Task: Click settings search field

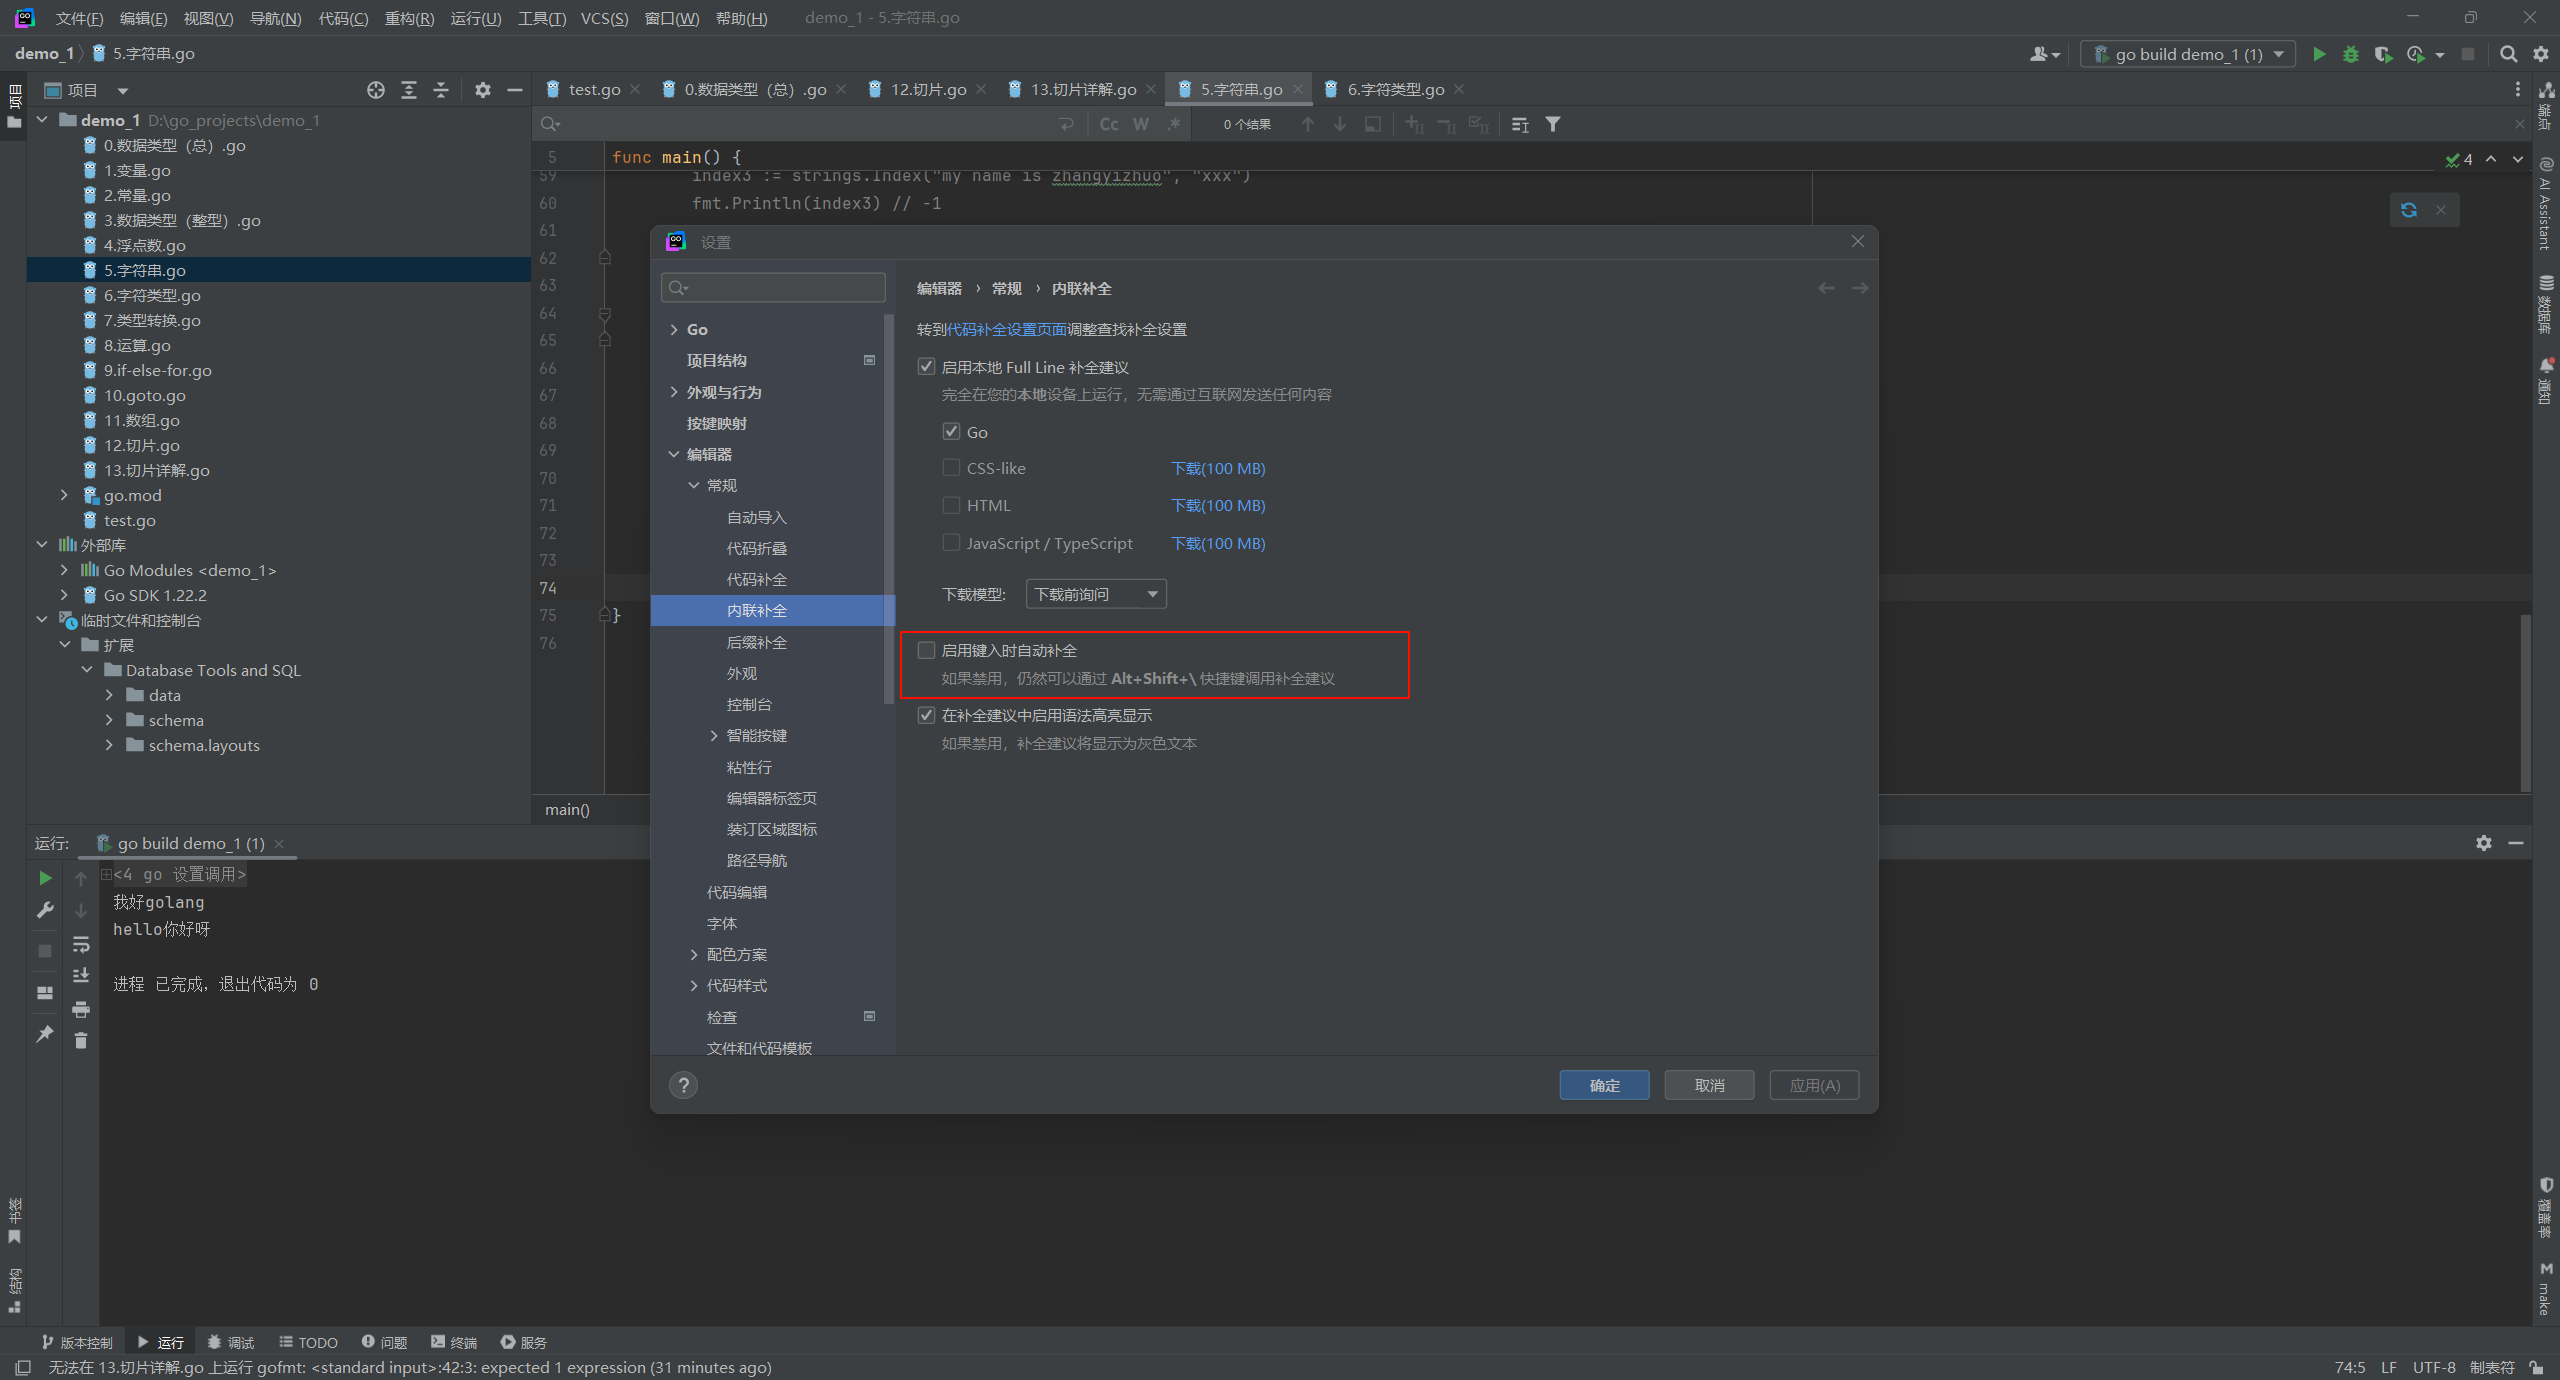Action: [773, 288]
